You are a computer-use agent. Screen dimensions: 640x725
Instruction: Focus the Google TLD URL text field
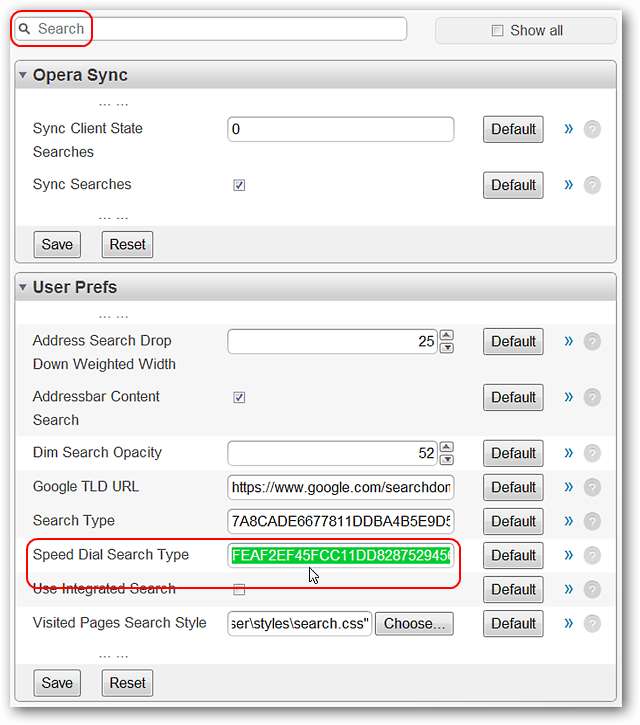click(340, 487)
